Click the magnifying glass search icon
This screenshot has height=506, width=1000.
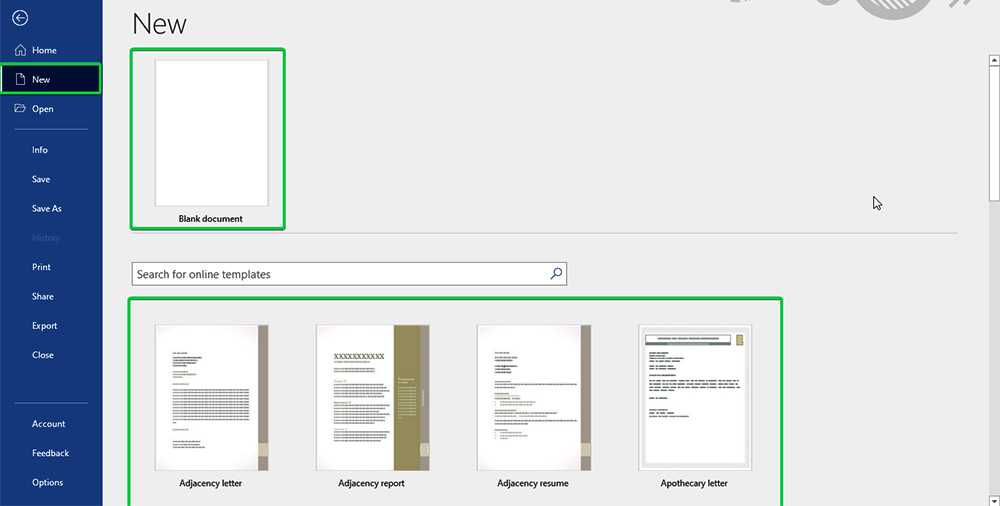[x=557, y=274]
